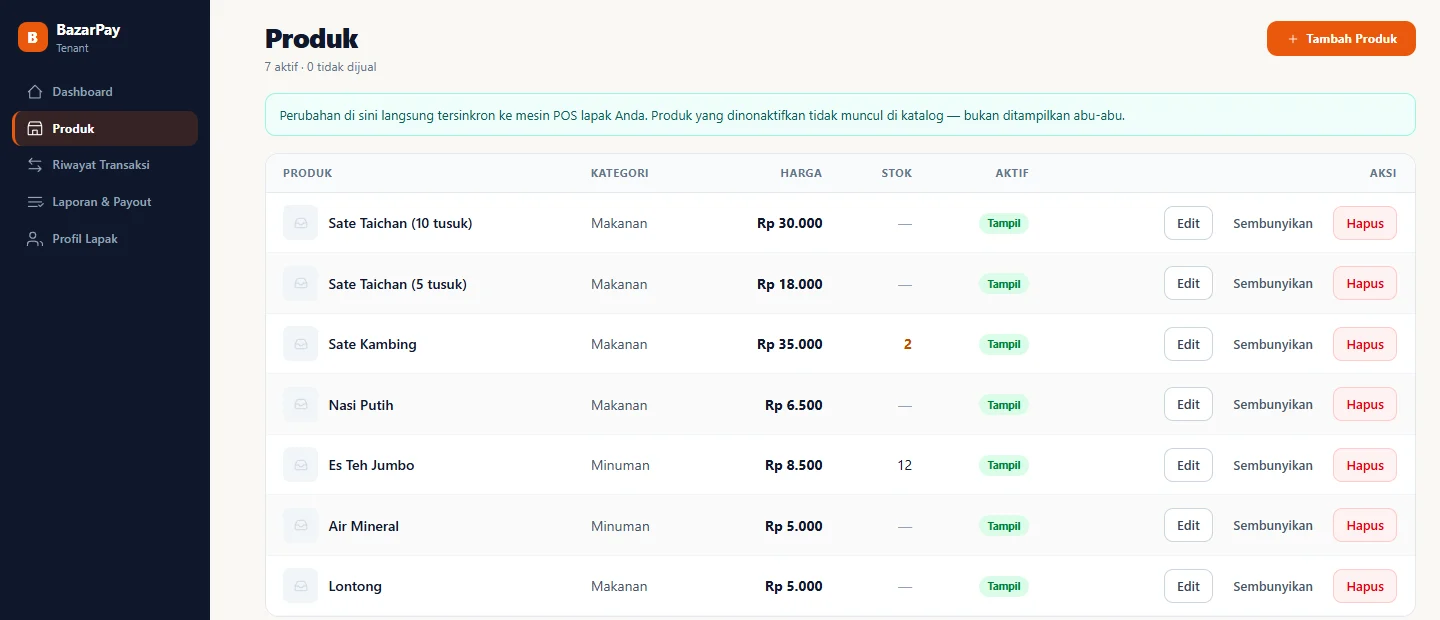The height and width of the screenshot is (620, 1440).
Task: Click the Profil Lapak person icon
Action: click(35, 239)
